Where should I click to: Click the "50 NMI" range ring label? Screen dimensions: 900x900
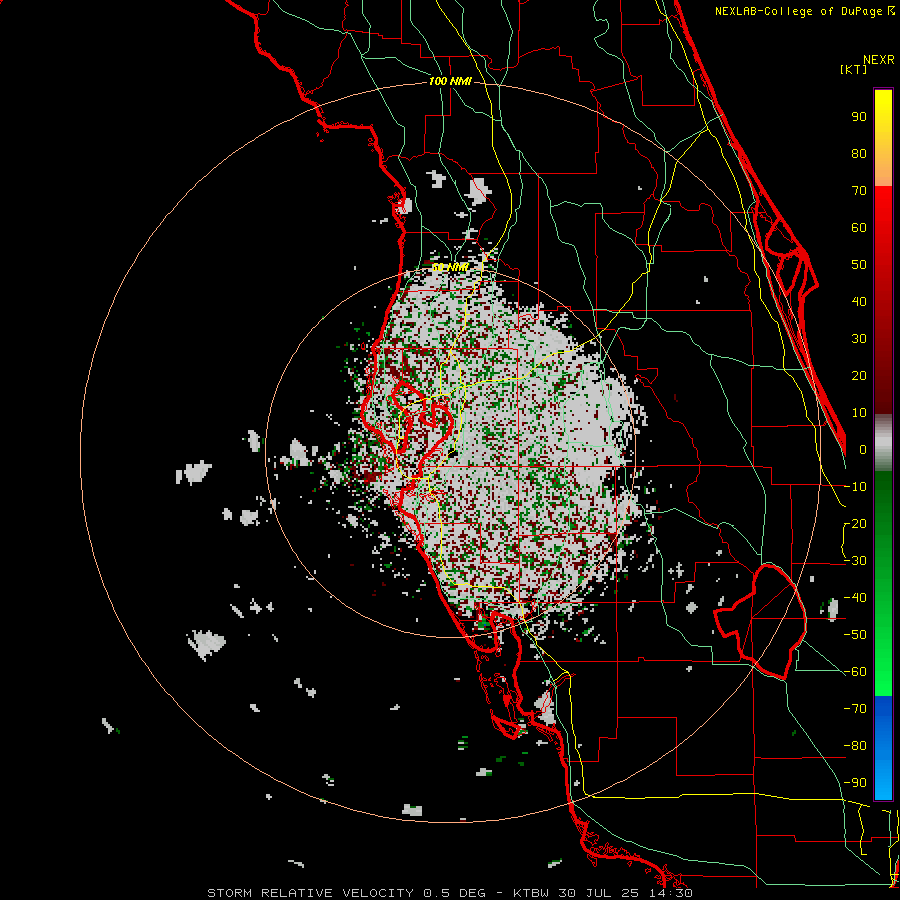coord(449,267)
